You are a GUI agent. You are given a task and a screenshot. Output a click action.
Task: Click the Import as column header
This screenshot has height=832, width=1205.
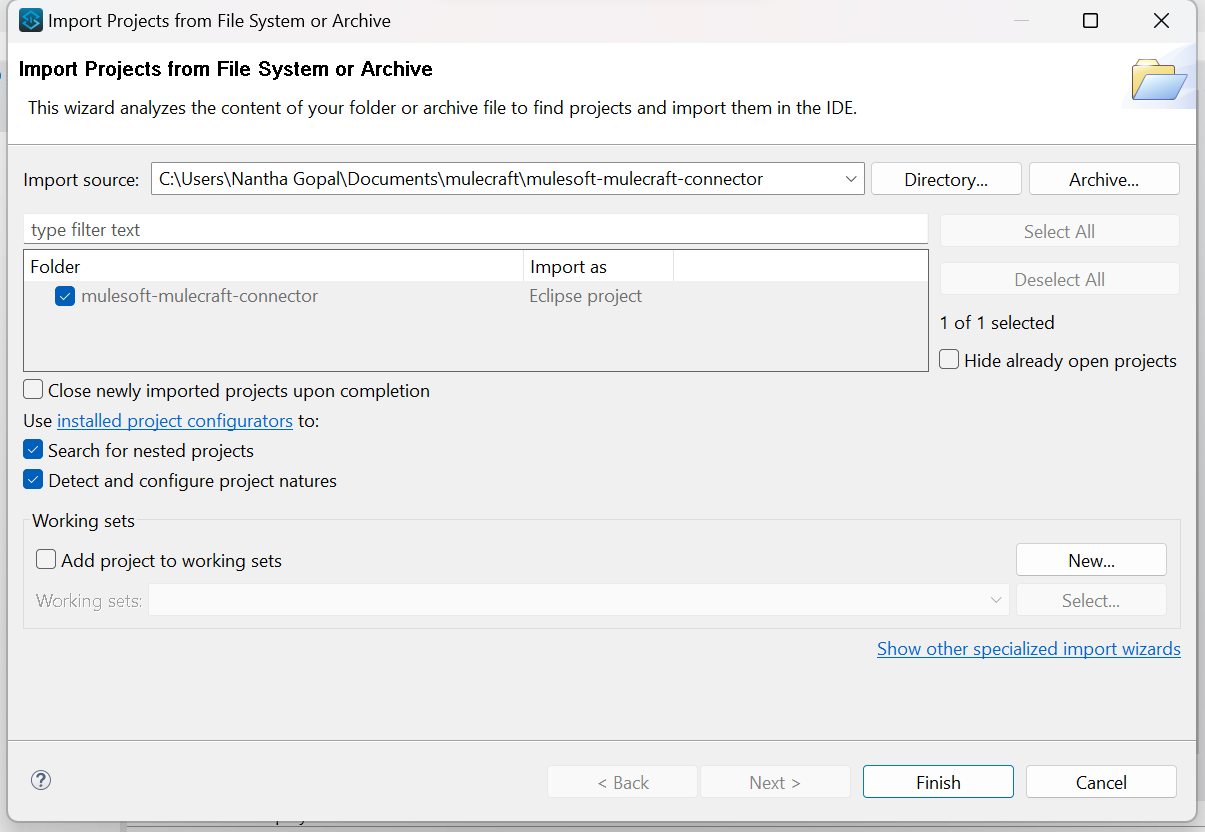pyautogui.click(x=597, y=267)
